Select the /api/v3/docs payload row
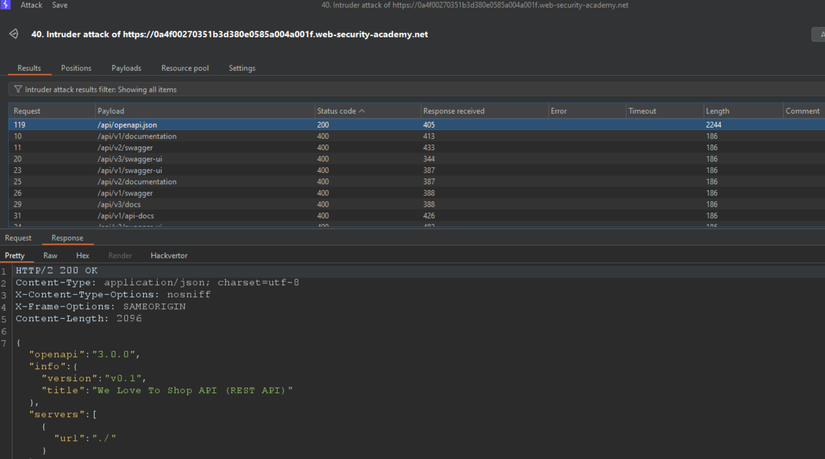825x459 pixels. click(x=416, y=204)
